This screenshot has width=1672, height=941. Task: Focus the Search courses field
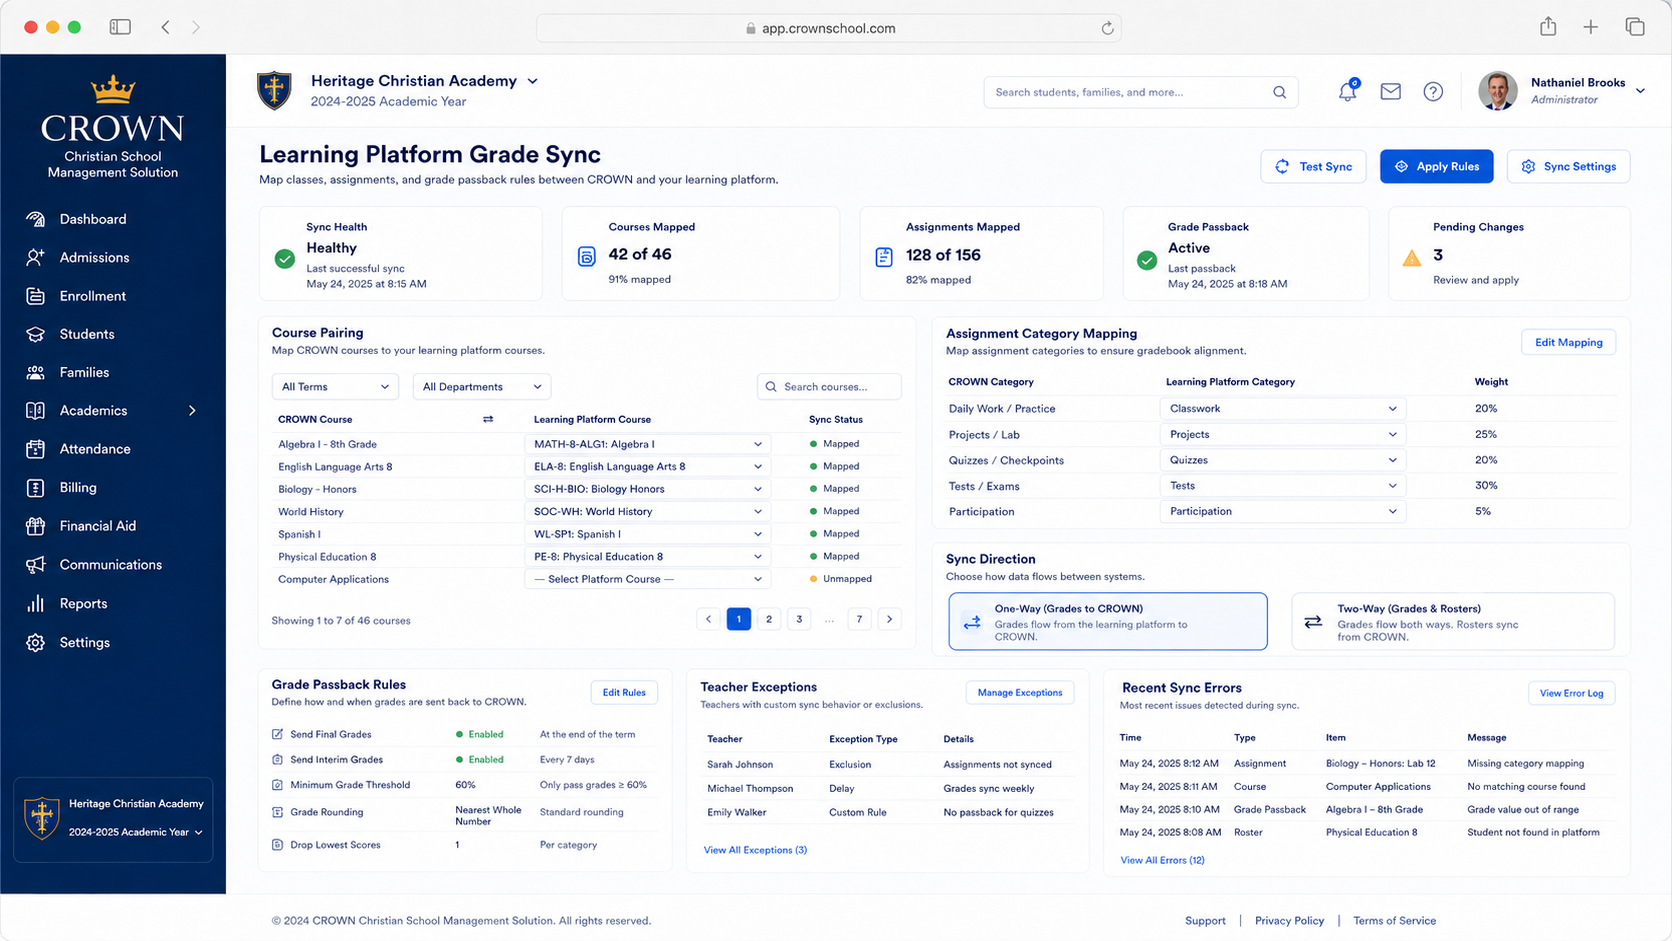pyautogui.click(x=829, y=387)
